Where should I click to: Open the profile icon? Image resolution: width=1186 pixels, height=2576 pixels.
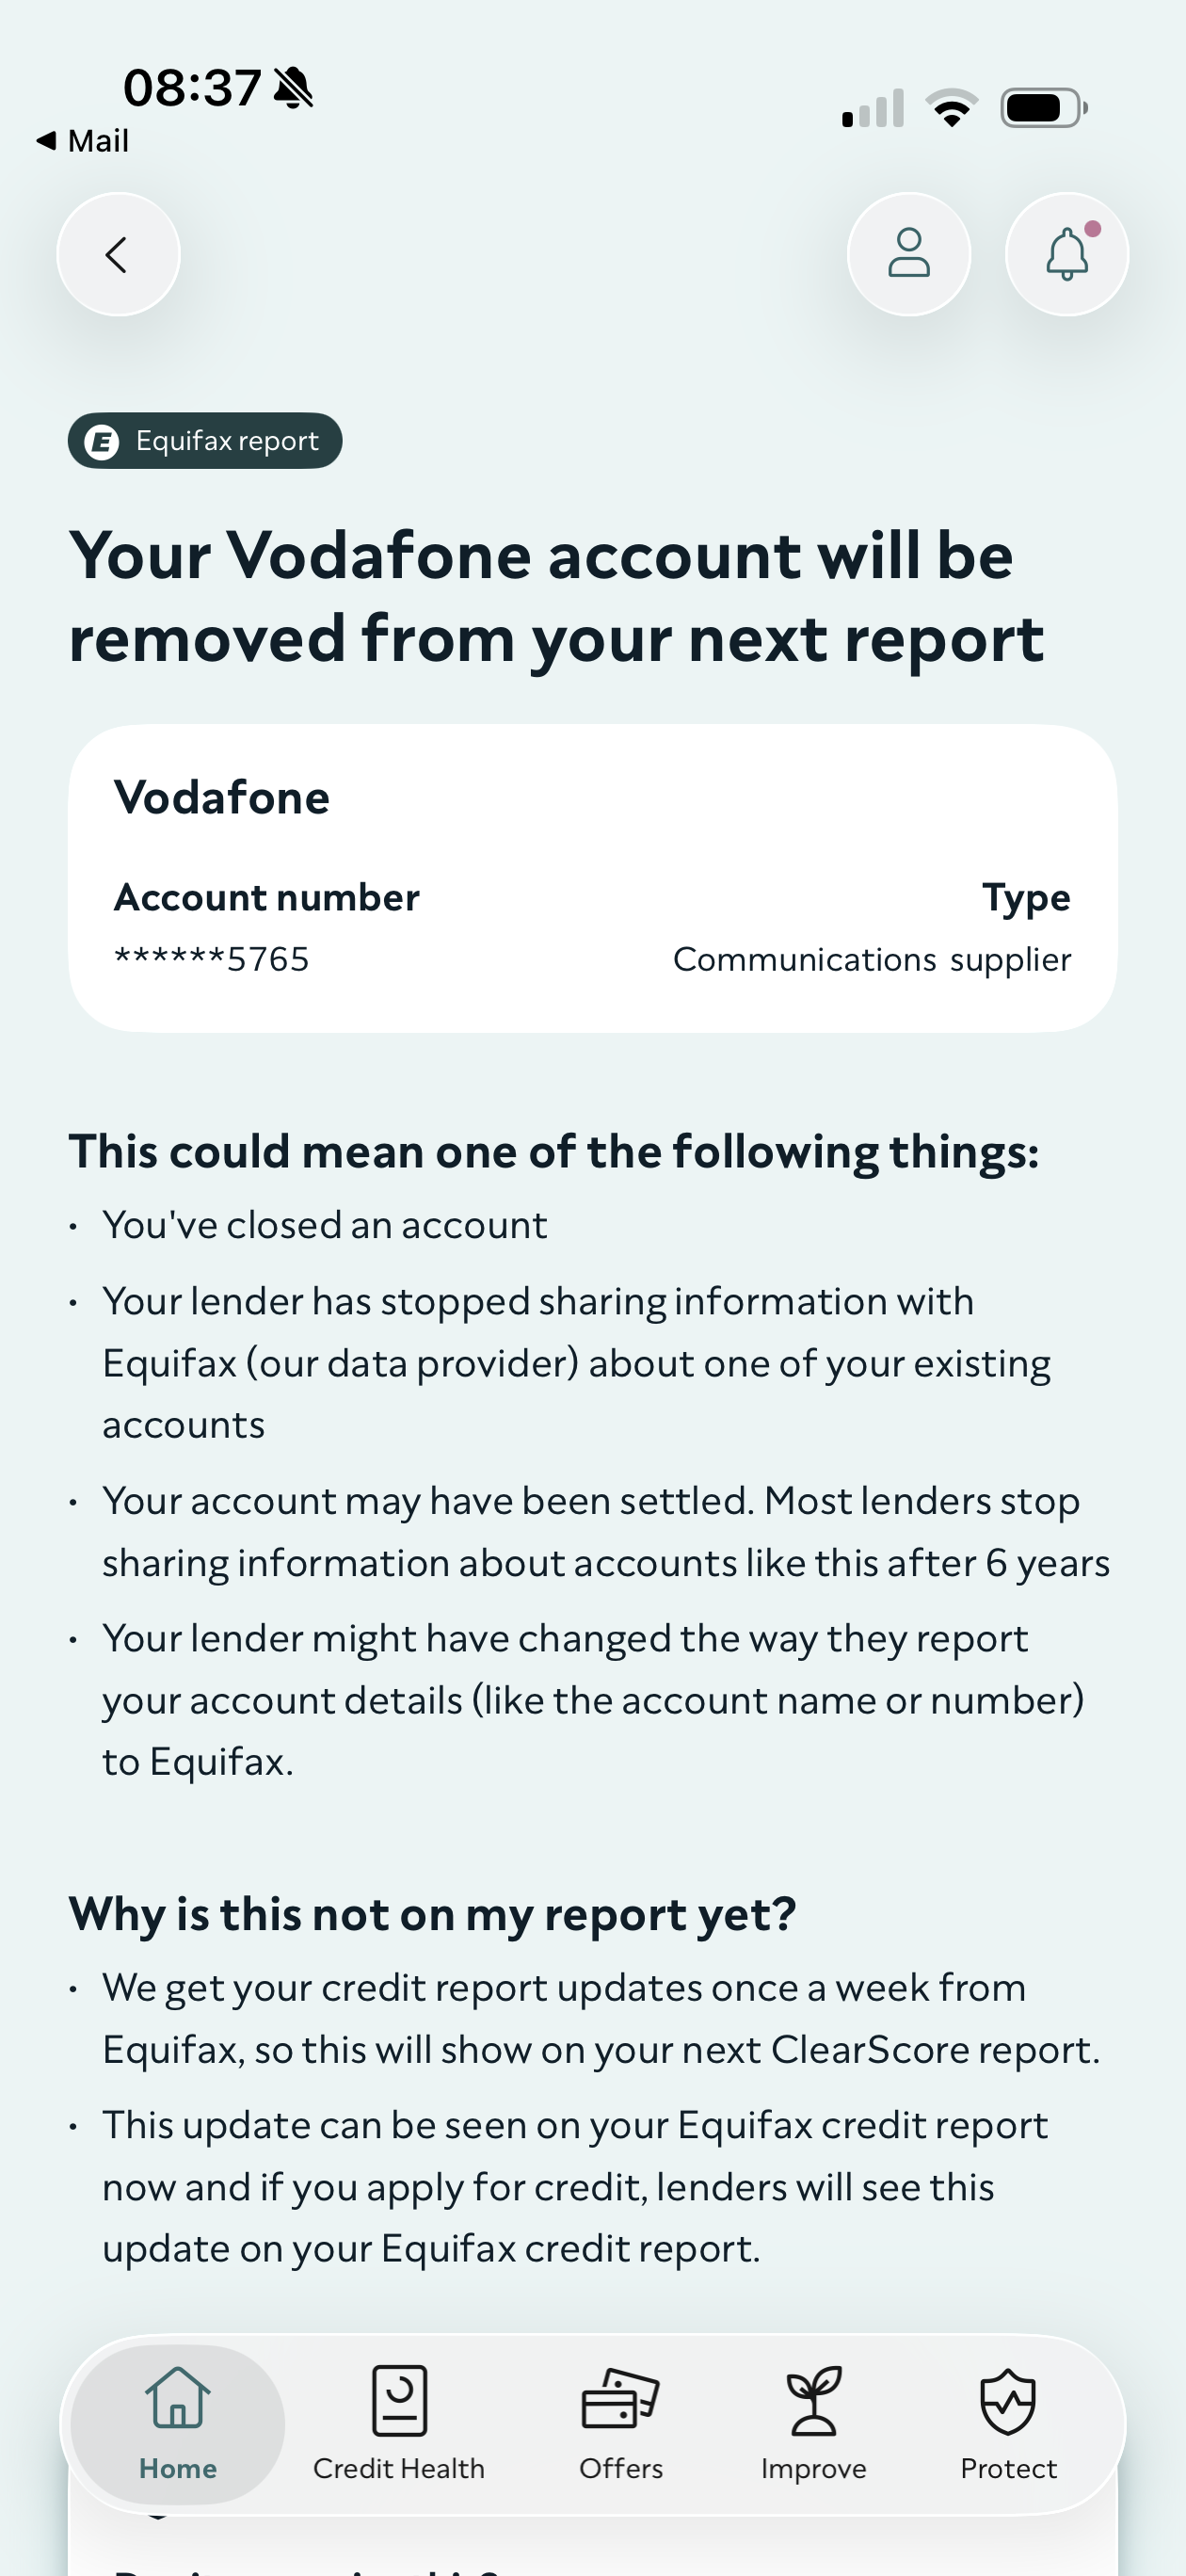[908, 254]
